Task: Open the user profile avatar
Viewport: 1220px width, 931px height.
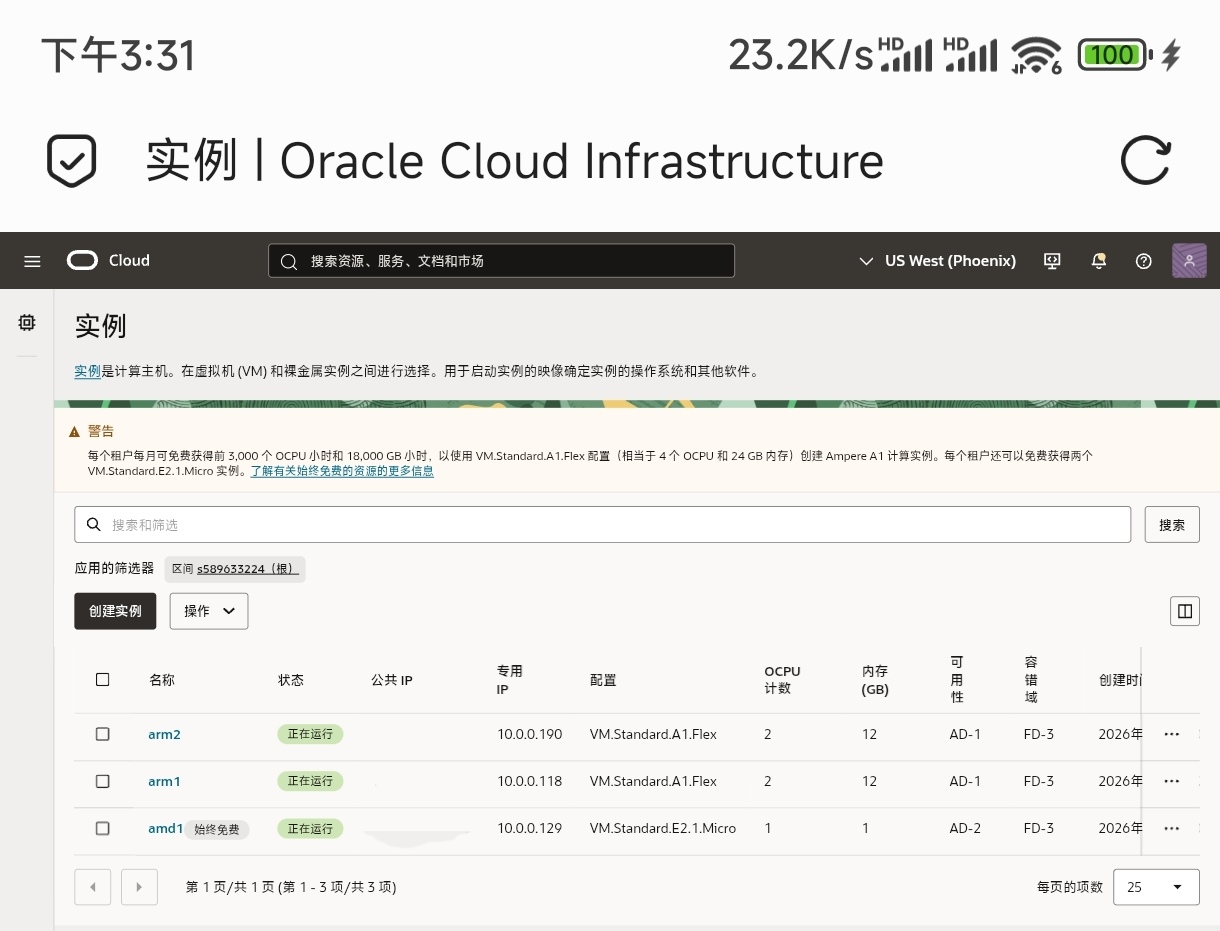Action: click(1189, 261)
